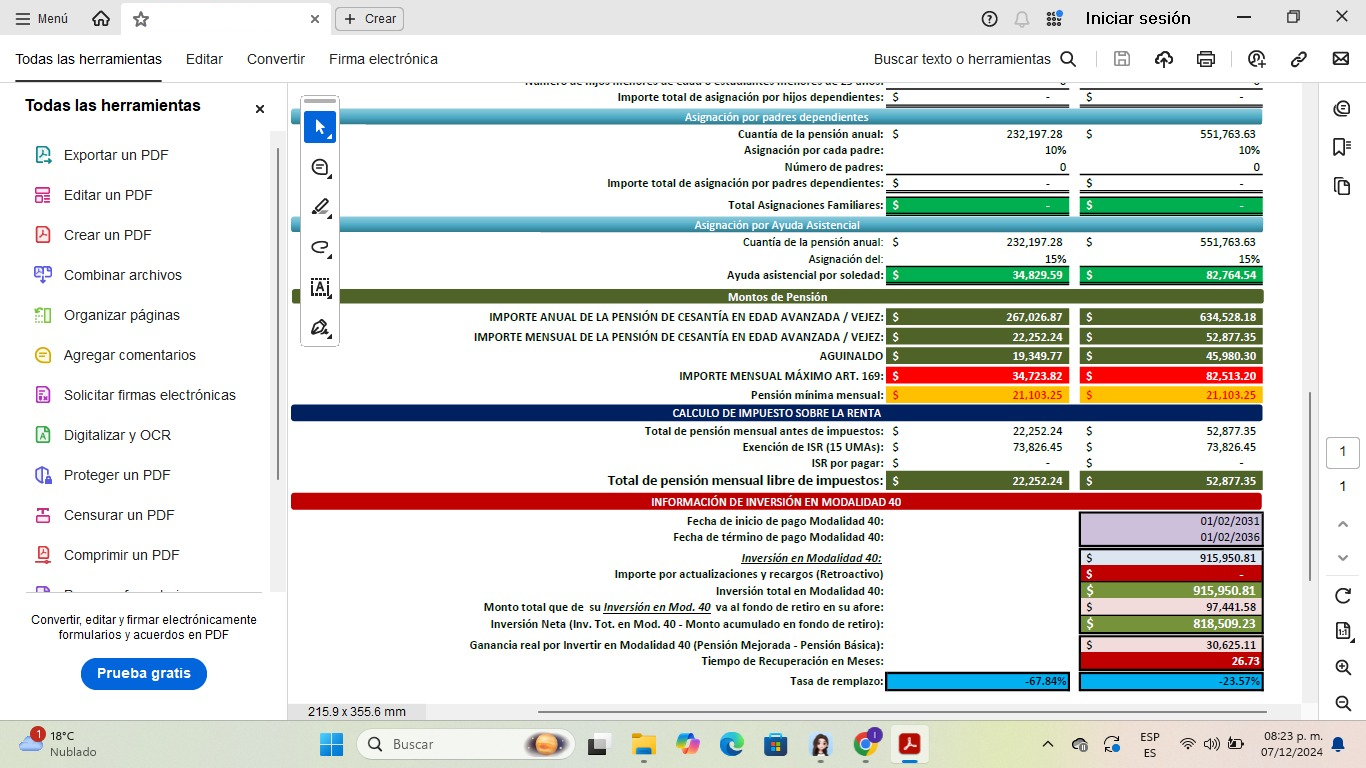
Task: Click the Buscar texto o herramientas field
Action: 974,59
